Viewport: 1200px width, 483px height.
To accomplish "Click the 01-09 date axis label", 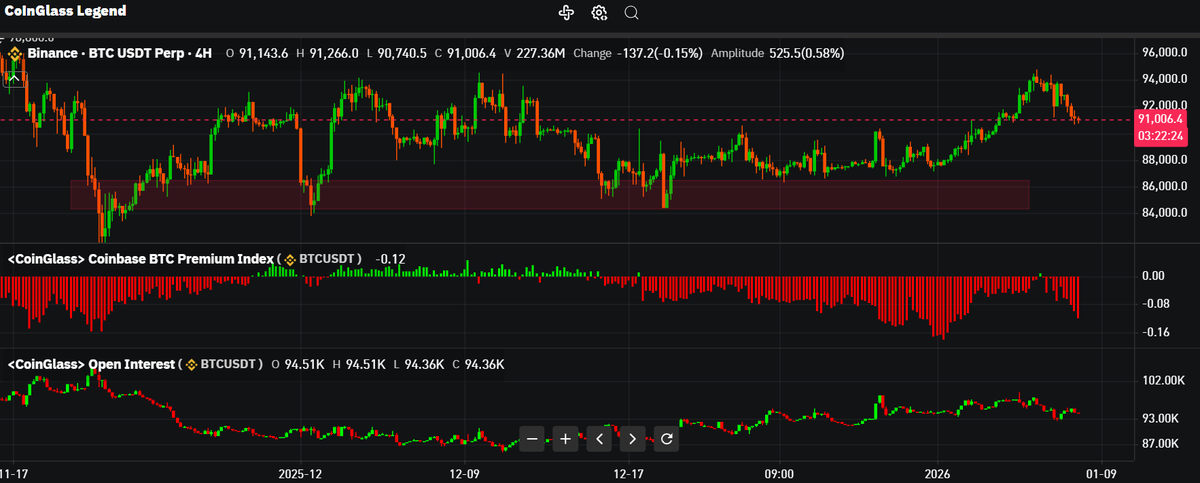I will click(x=1101, y=473).
